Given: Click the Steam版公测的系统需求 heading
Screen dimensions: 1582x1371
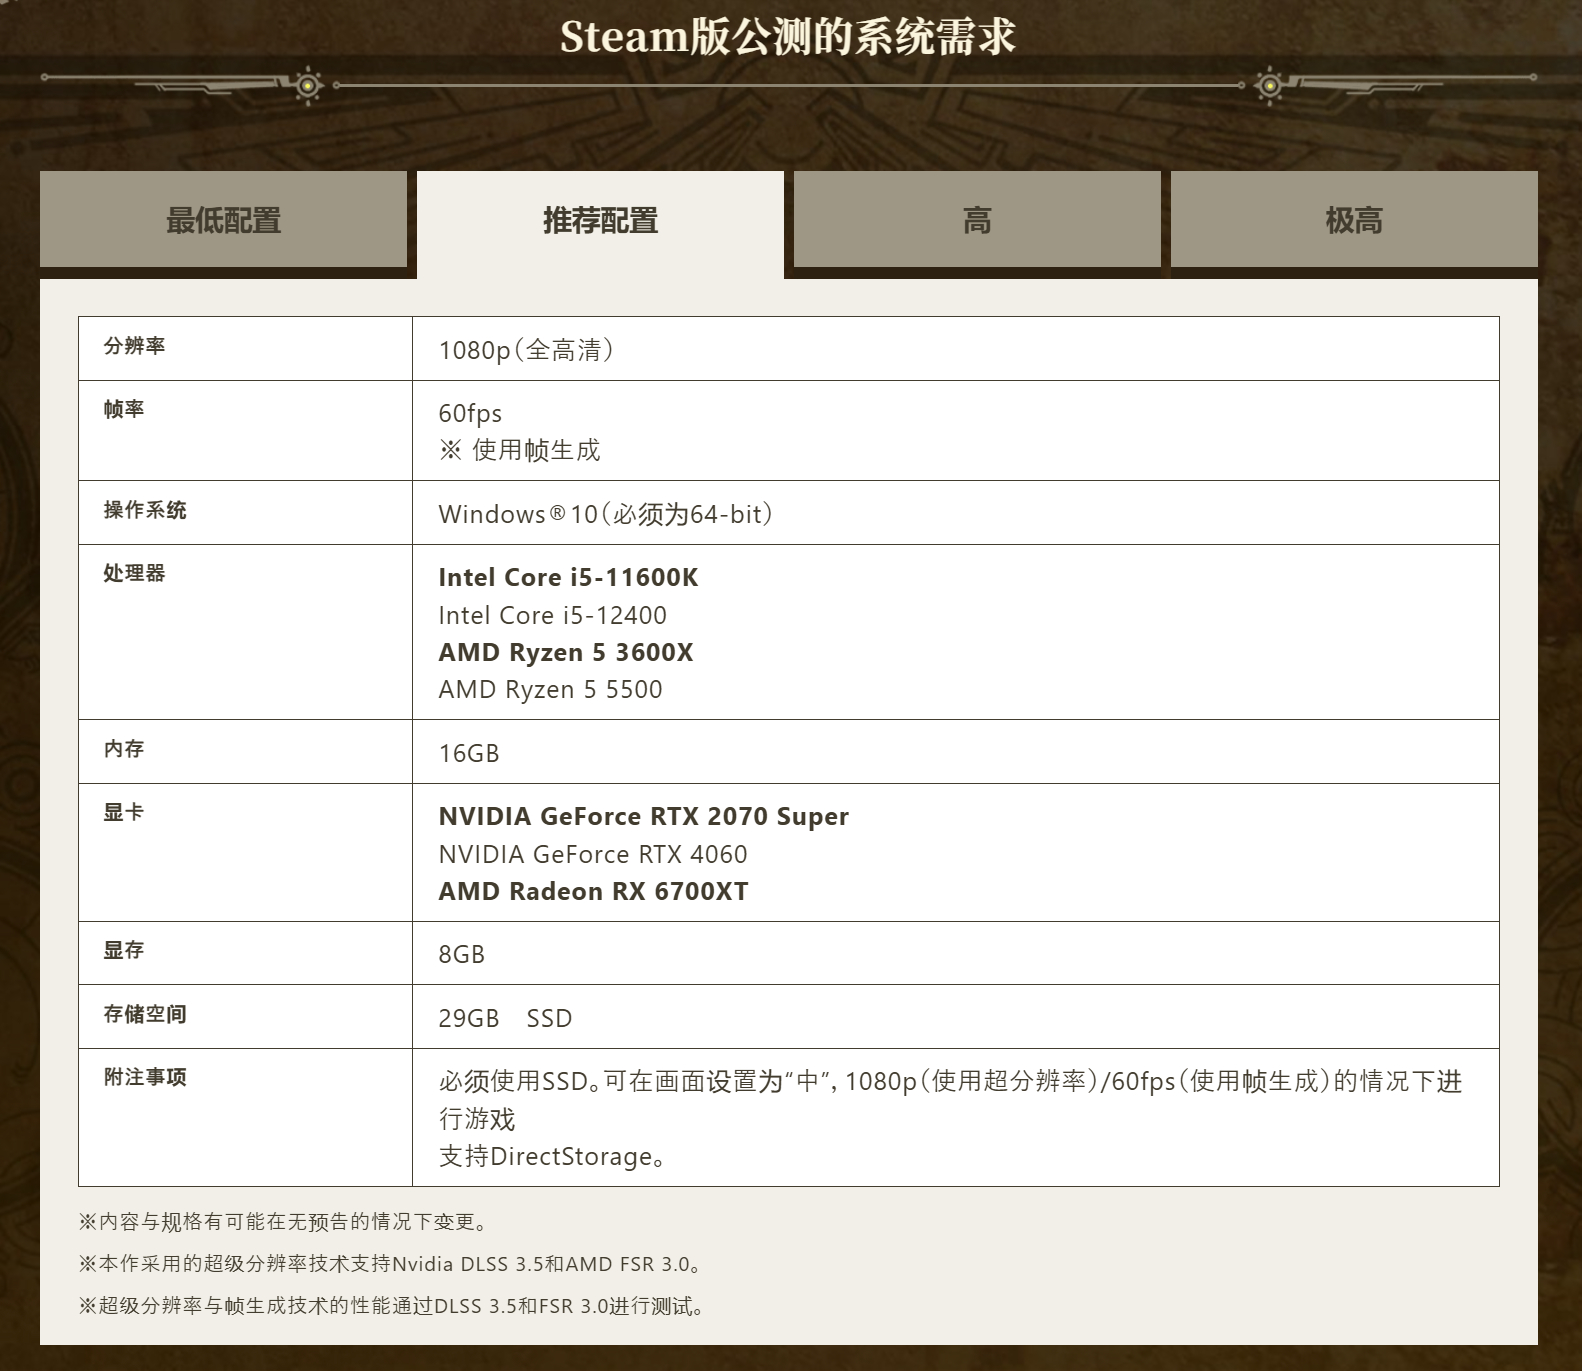Looking at the screenshot, I should click(788, 37).
